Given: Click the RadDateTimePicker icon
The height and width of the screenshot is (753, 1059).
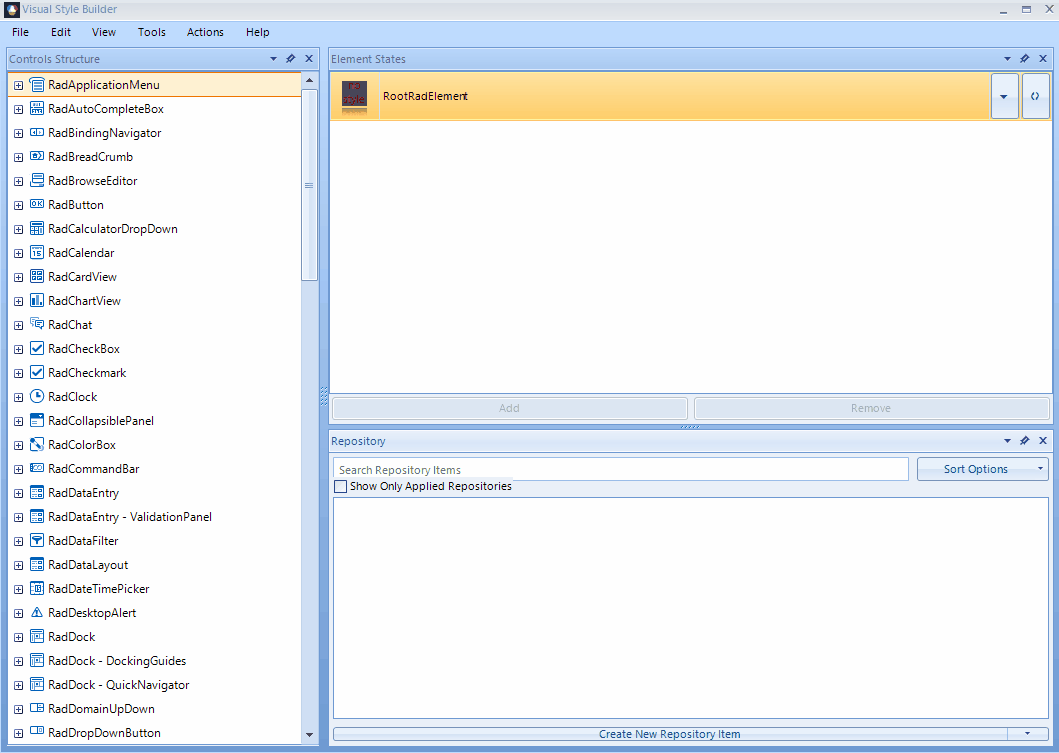Looking at the screenshot, I should (x=37, y=588).
